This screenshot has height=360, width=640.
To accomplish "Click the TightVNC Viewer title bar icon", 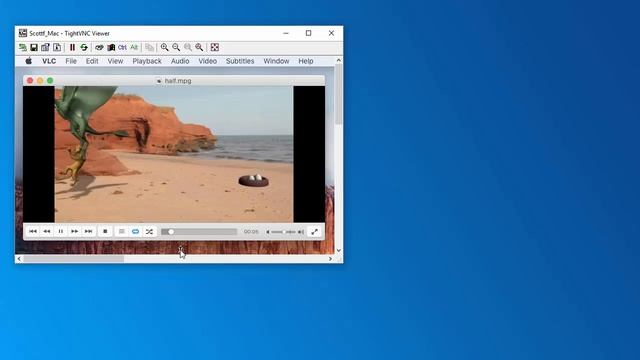I will [23, 33].
